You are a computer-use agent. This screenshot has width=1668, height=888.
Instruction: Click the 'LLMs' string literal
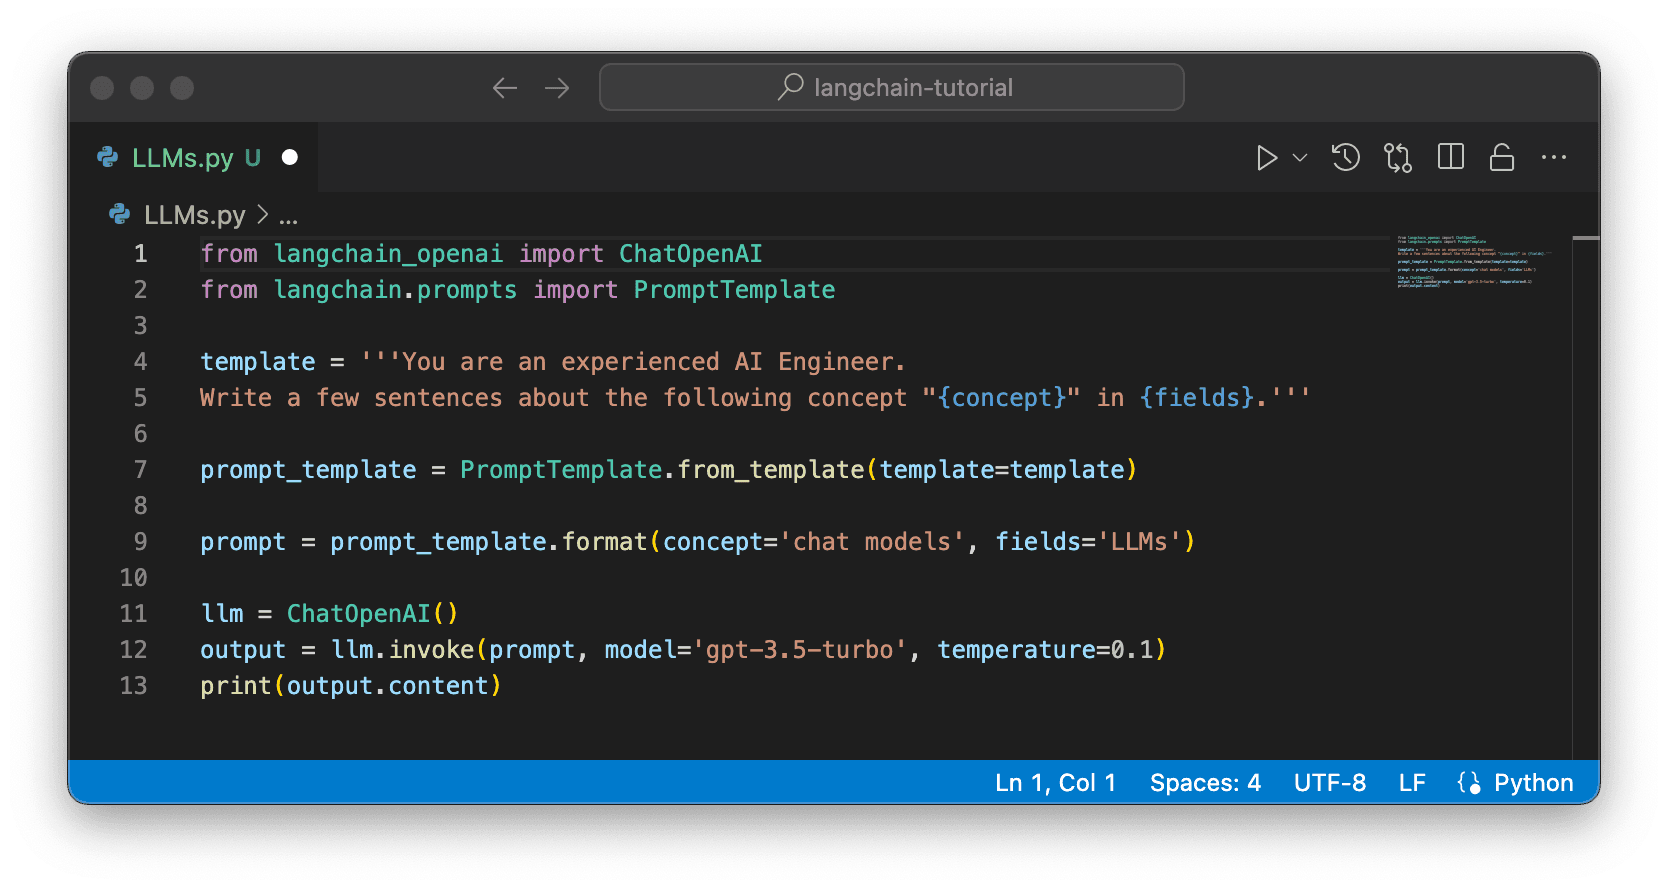pyautogui.click(x=1139, y=542)
